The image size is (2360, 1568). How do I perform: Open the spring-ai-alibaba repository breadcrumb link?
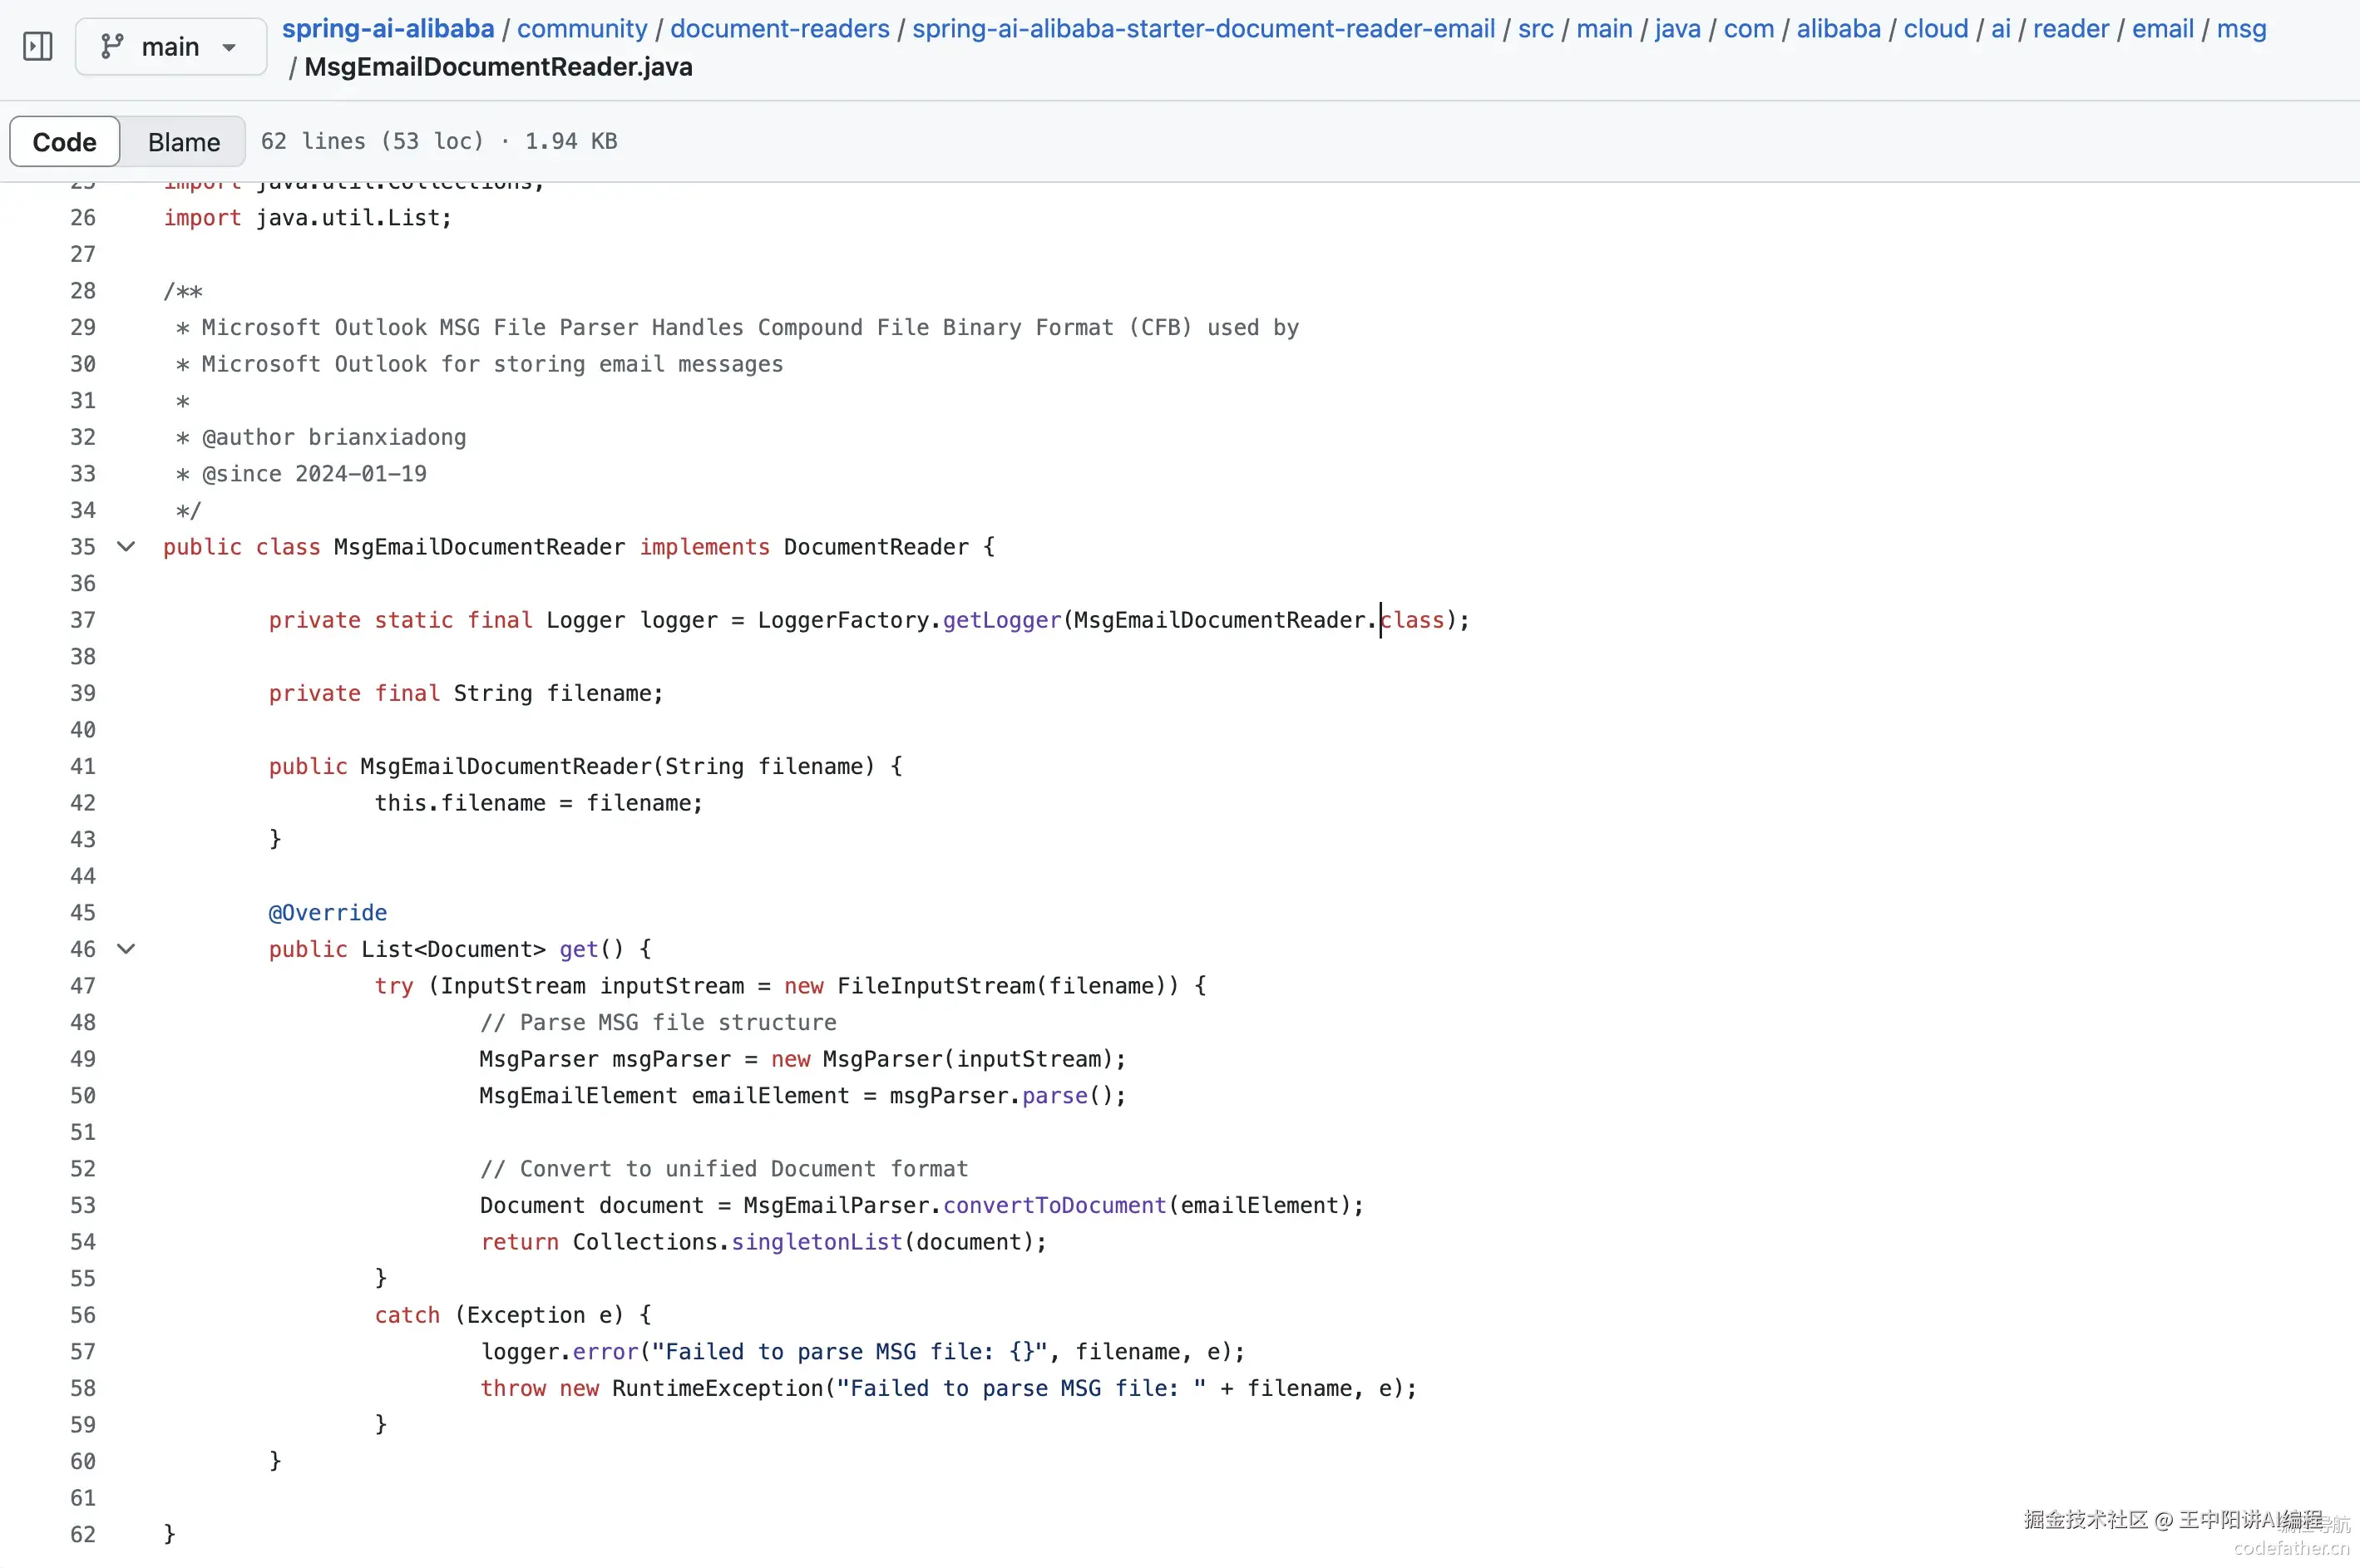pyautogui.click(x=388, y=28)
